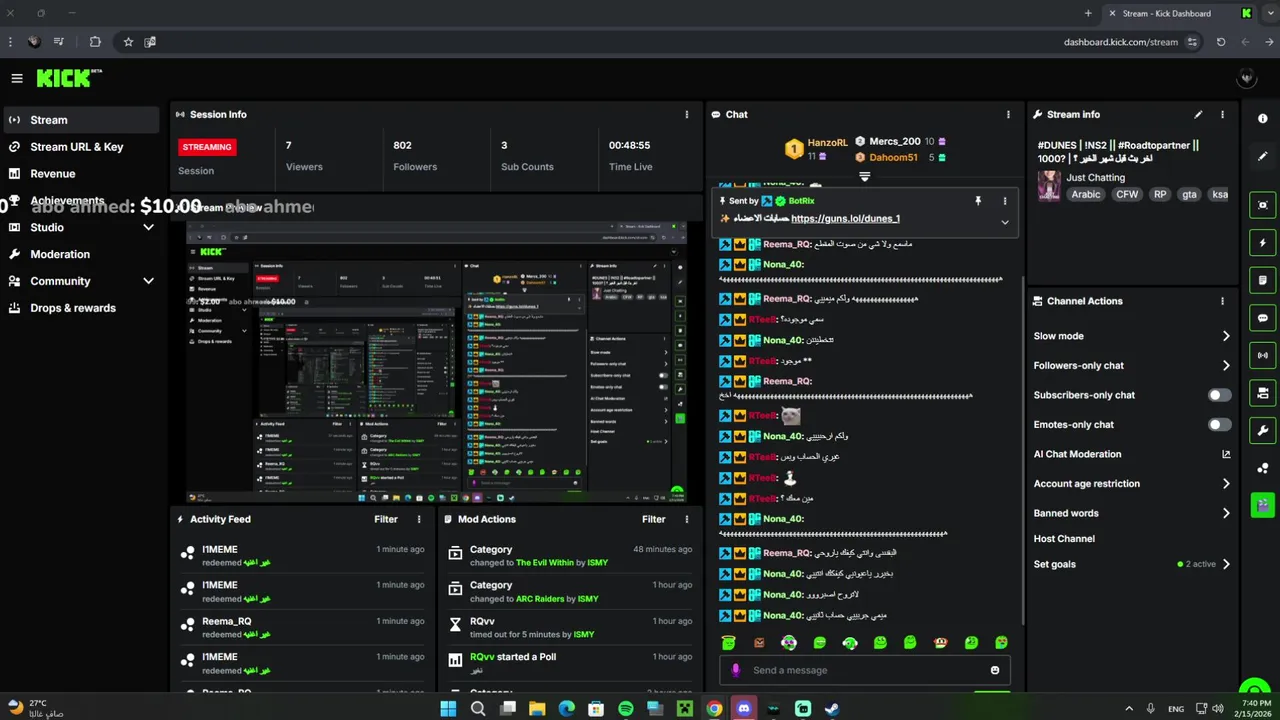Switch to Stream - Kick Dashboard tab

point(1180,13)
